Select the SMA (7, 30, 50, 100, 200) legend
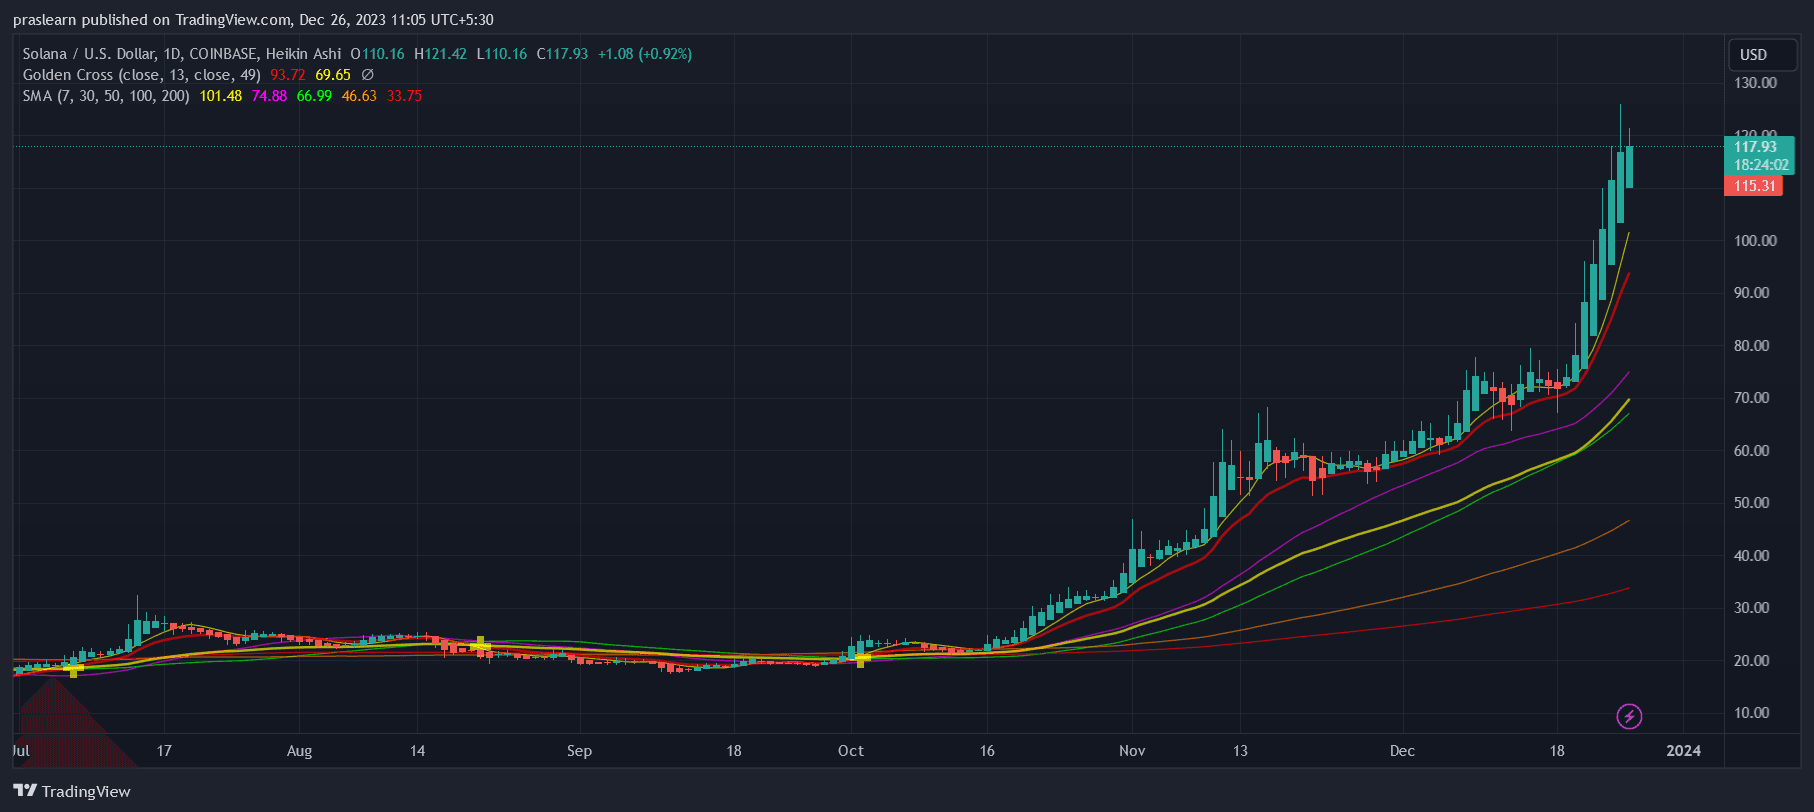Image resolution: width=1814 pixels, height=812 pixels. coord(106,96)
